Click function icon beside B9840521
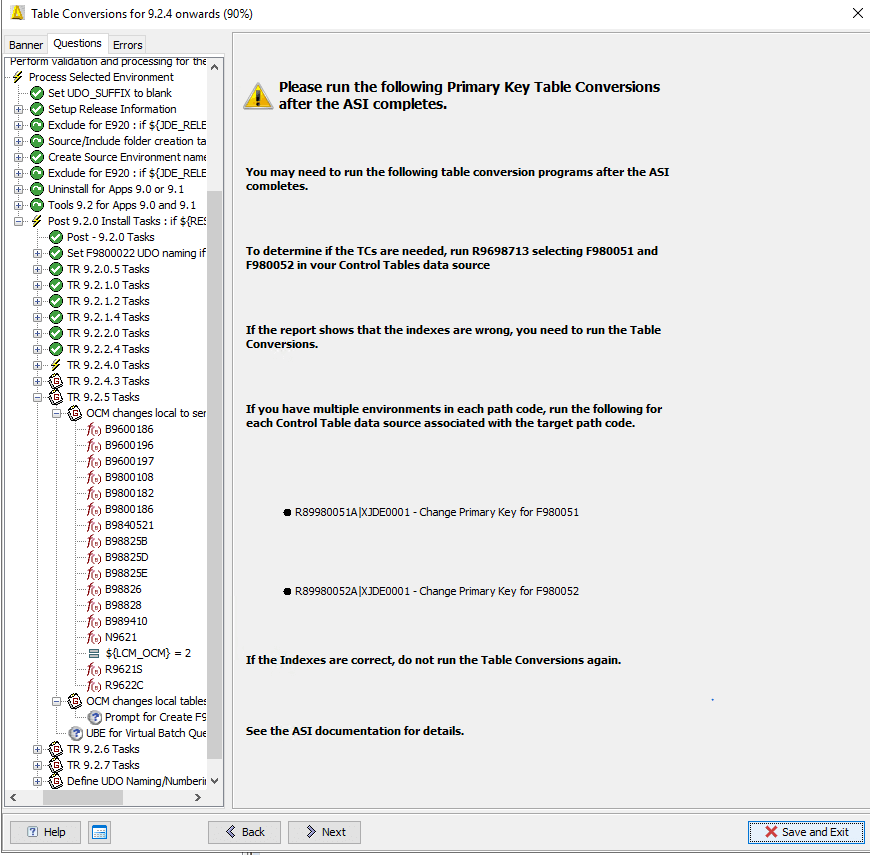870x855 pixels. 94,525
